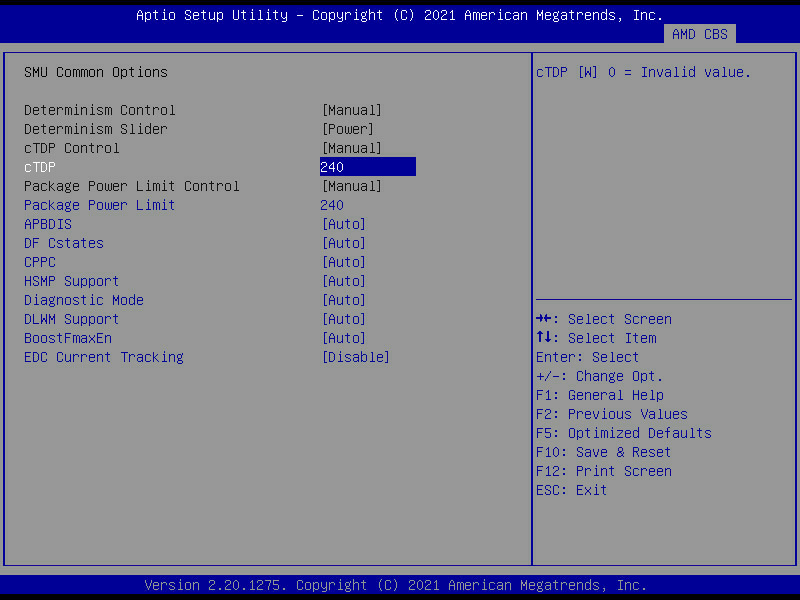Change DF Cstates [Auto] setting

(x=343, y=243)
